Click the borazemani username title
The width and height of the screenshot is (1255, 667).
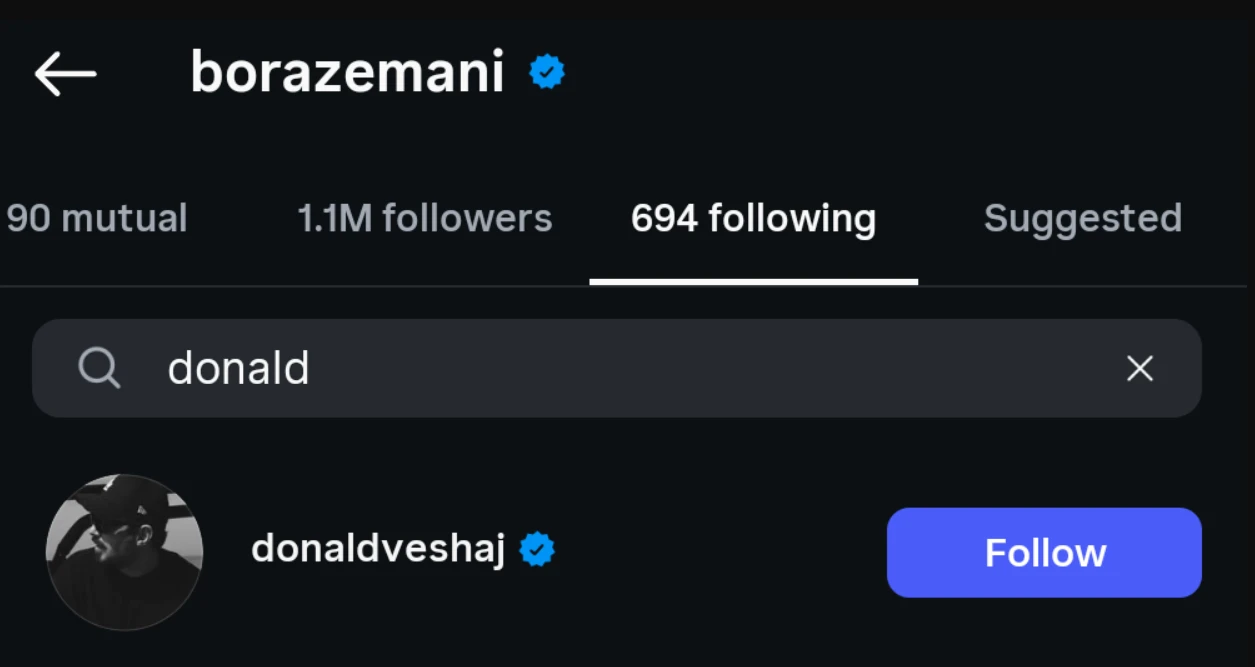tap(347, 73)
